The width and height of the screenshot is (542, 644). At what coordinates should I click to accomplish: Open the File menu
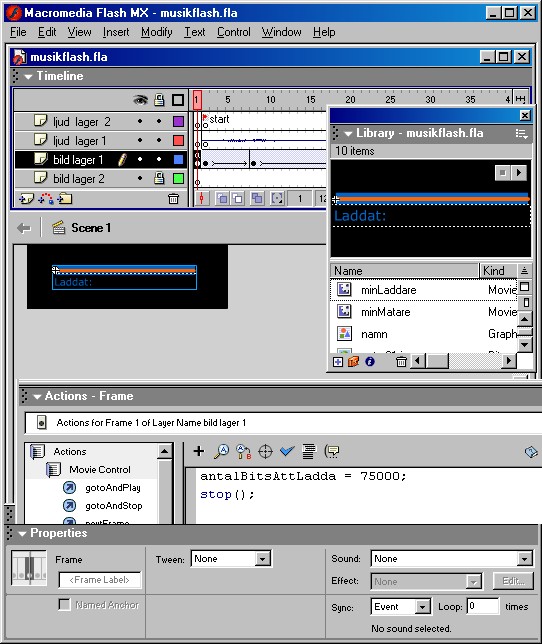pos(18,32)
